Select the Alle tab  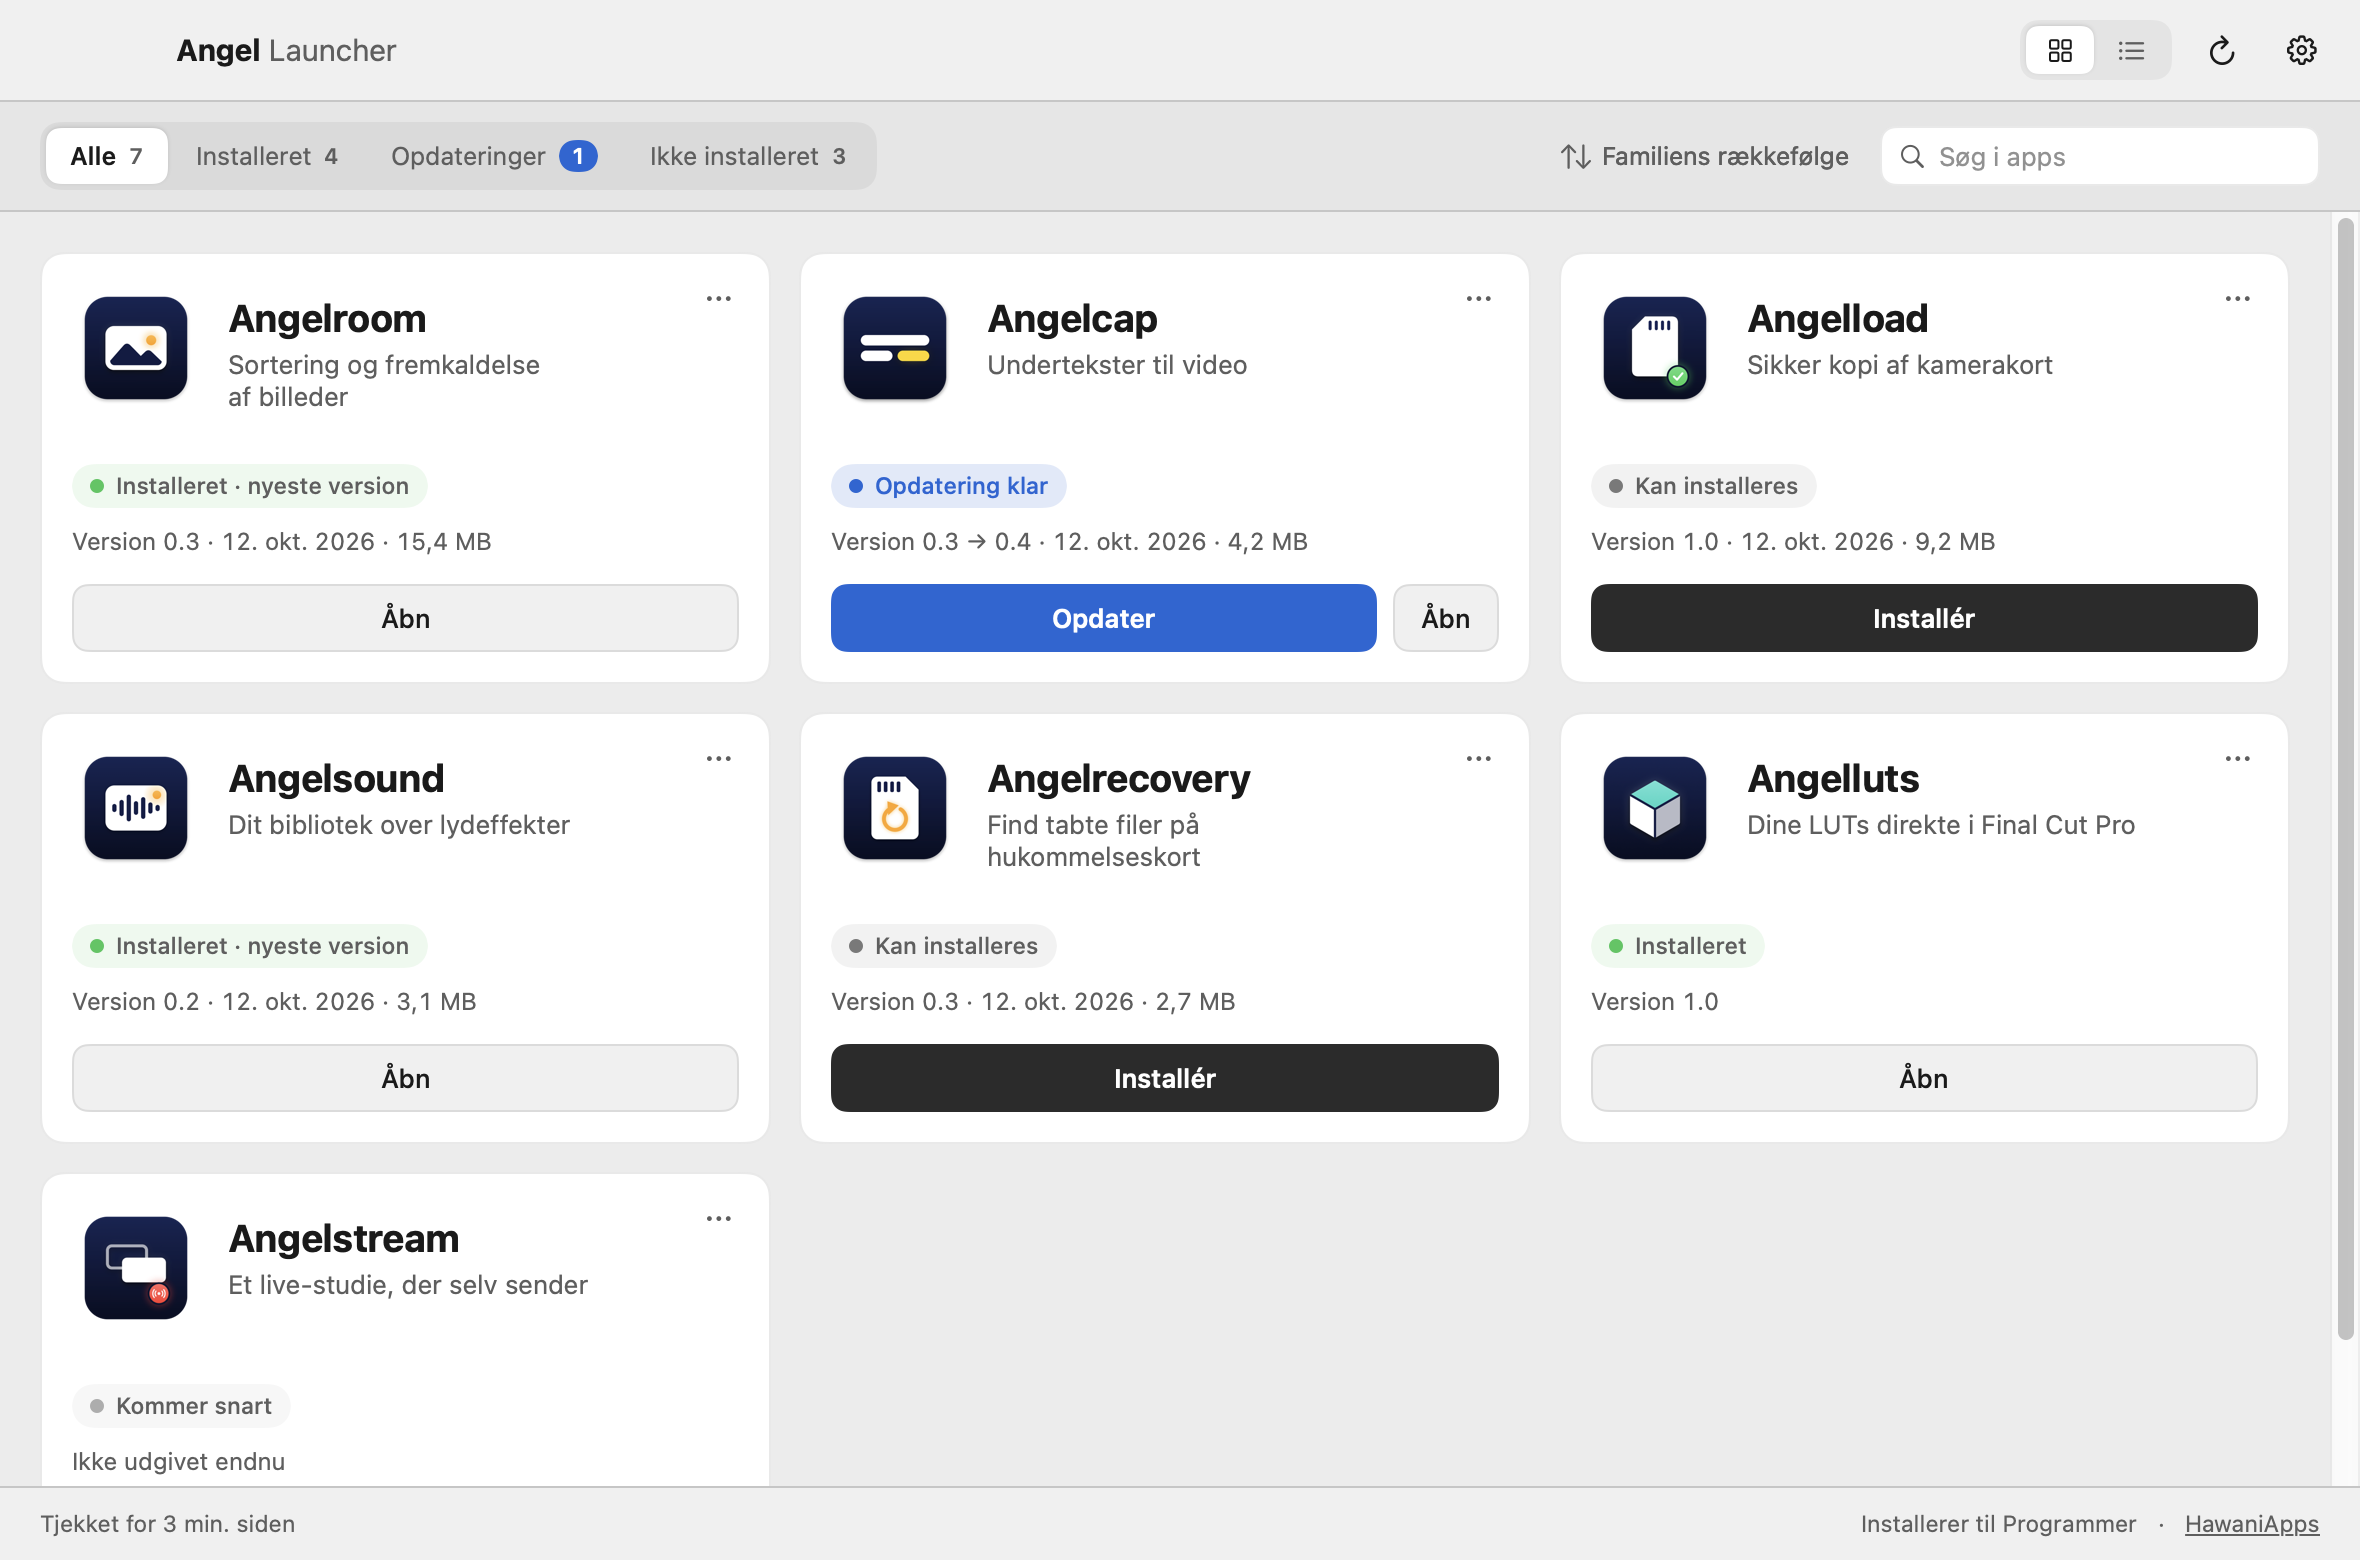tap(107, 156)
